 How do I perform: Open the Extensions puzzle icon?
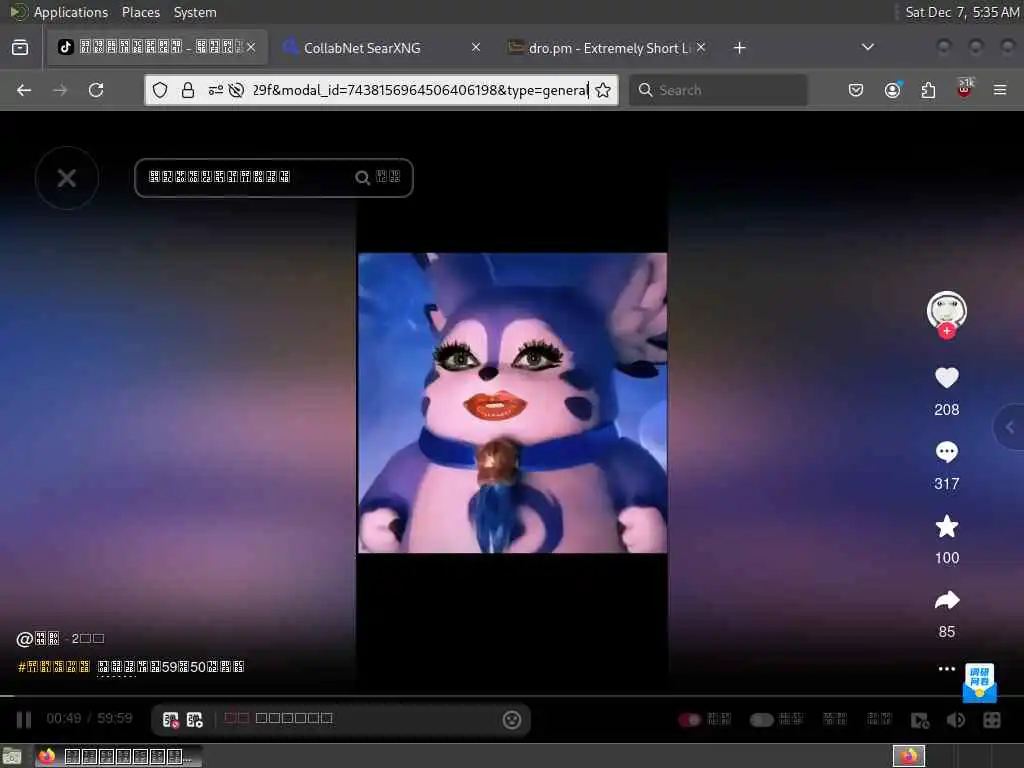(x=928, y=90)
